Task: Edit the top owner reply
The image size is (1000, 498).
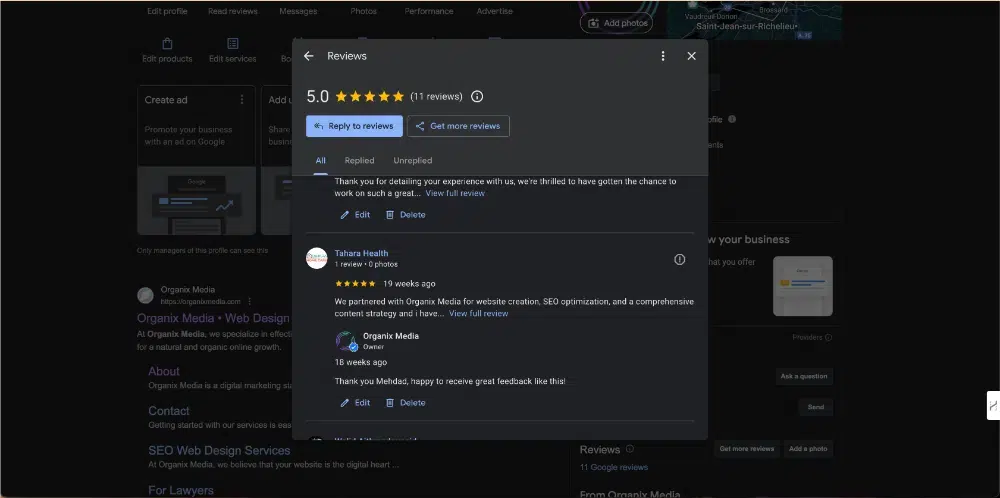Action: (355, 215)
